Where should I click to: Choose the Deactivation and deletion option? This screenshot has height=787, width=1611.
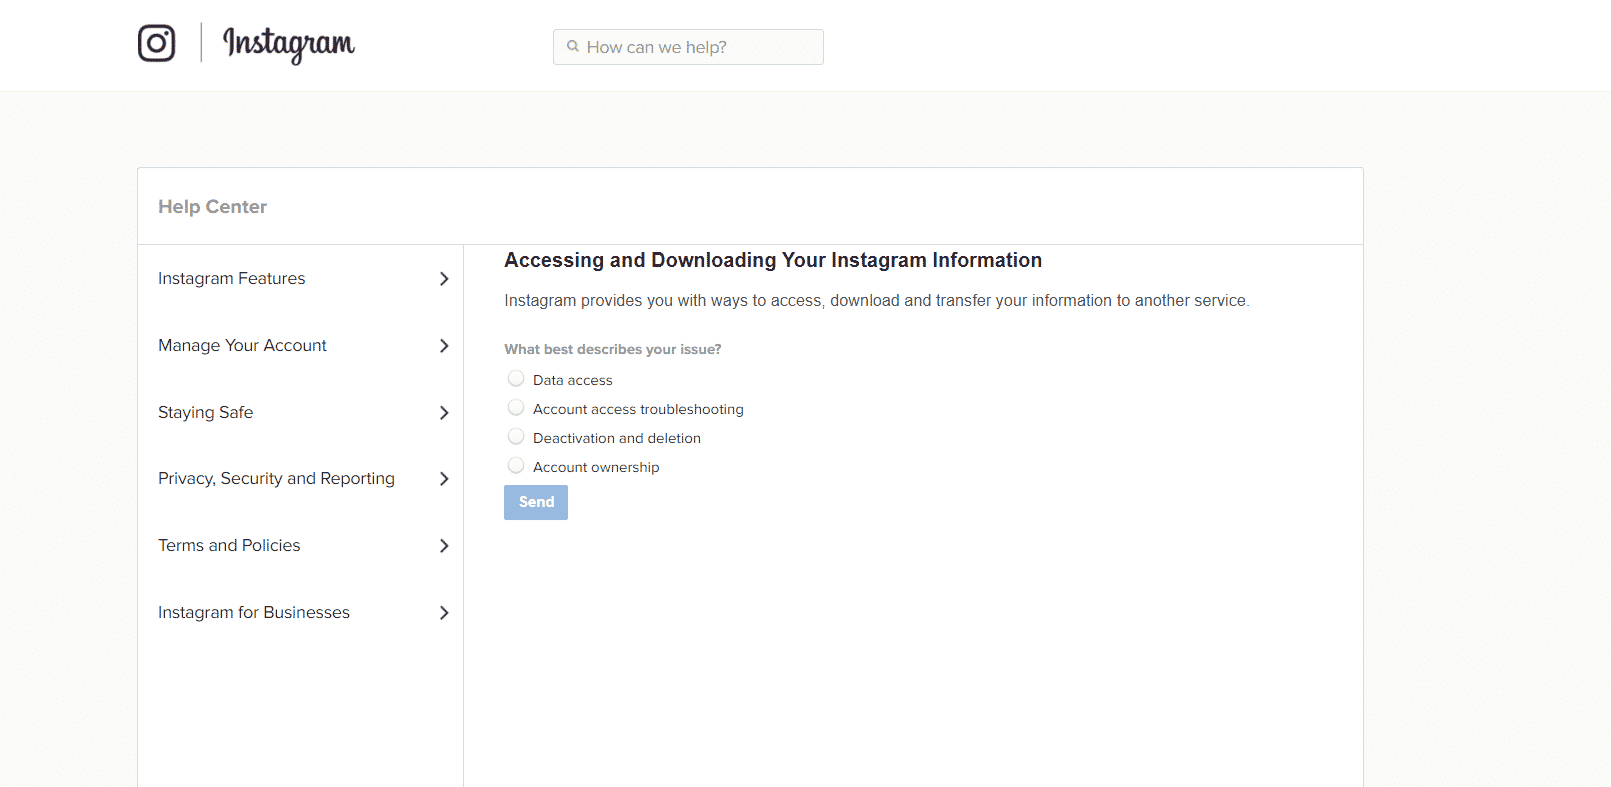(x=516, y=437)
